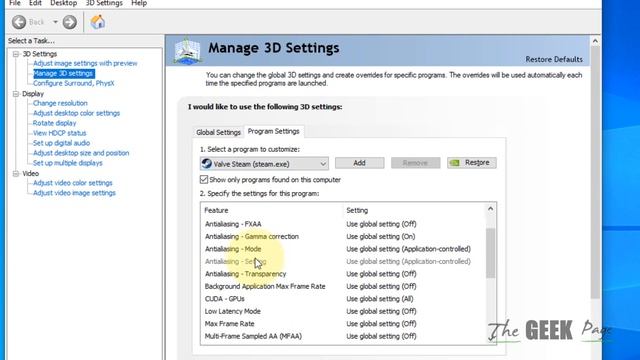This screenshot has height=360, width=640.
Task: Open Rotate display task
Action: pos(54,123)
